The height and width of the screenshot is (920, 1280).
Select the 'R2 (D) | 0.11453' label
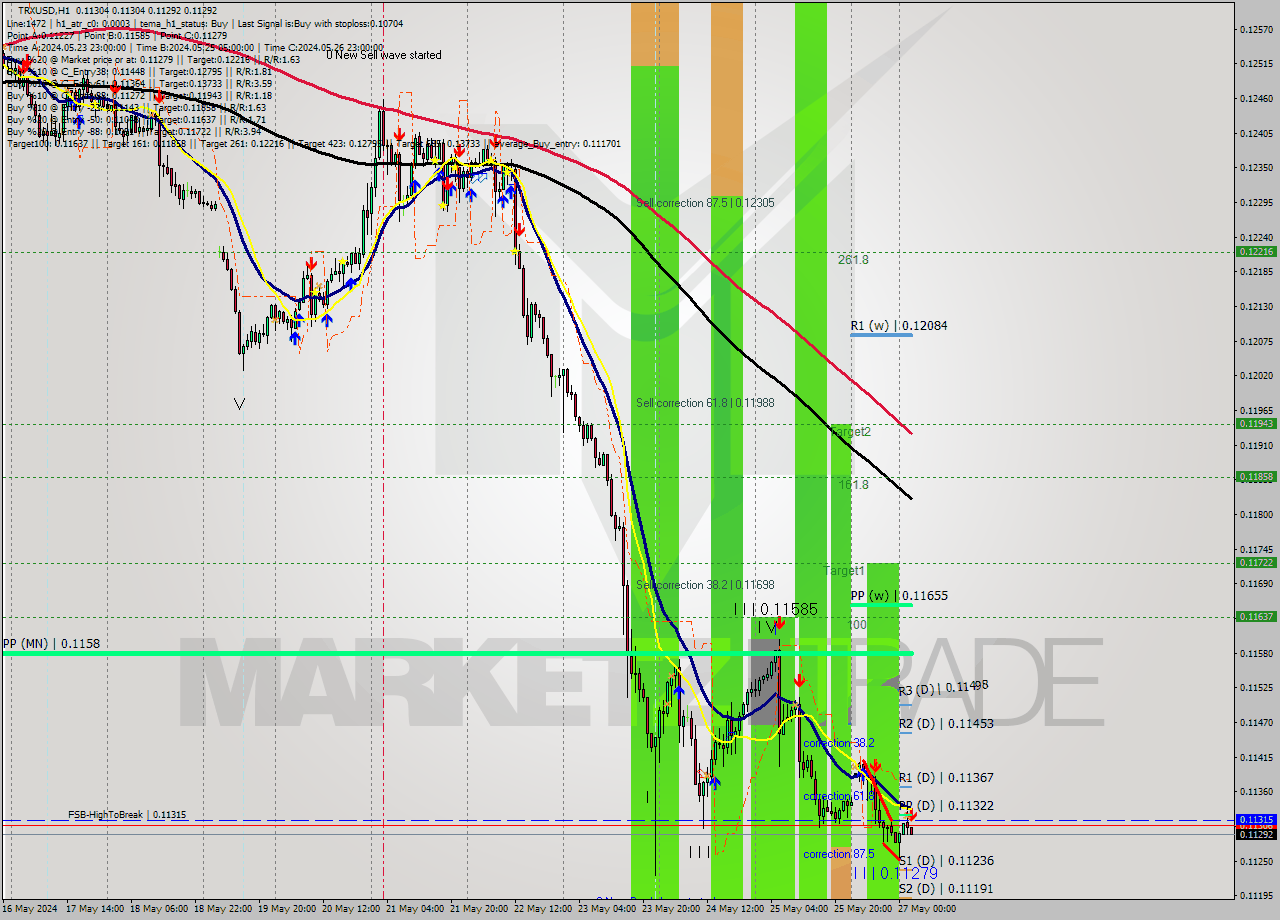(x=946, y=724)
